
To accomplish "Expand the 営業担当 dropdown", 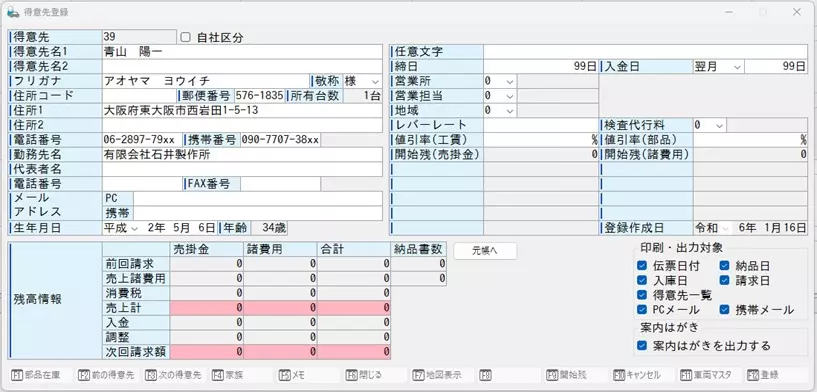I will point(500,96).
